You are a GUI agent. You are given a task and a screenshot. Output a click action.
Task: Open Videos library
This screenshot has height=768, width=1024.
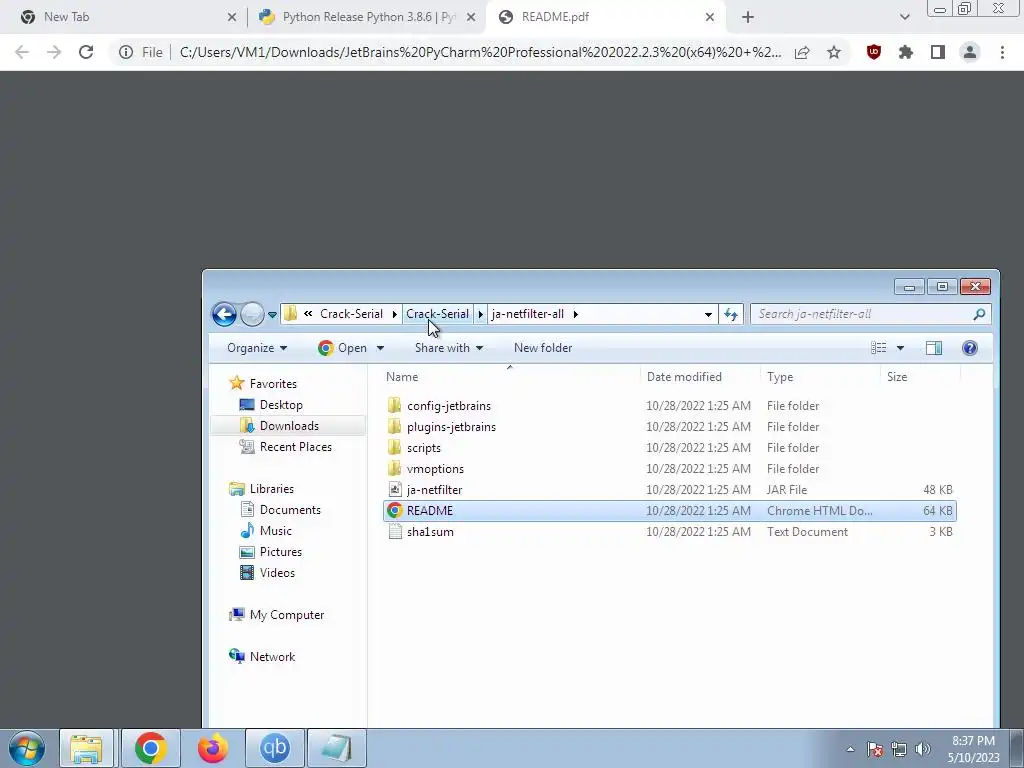[x=277, y=572]
